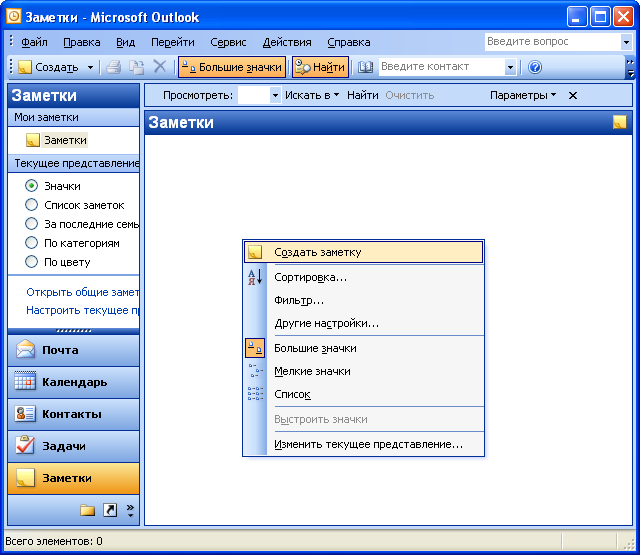Image resolution: width=640 pixels, height=555 pixels.
Task: Click Изменить текущее представление... menu item
Action: 364,444
